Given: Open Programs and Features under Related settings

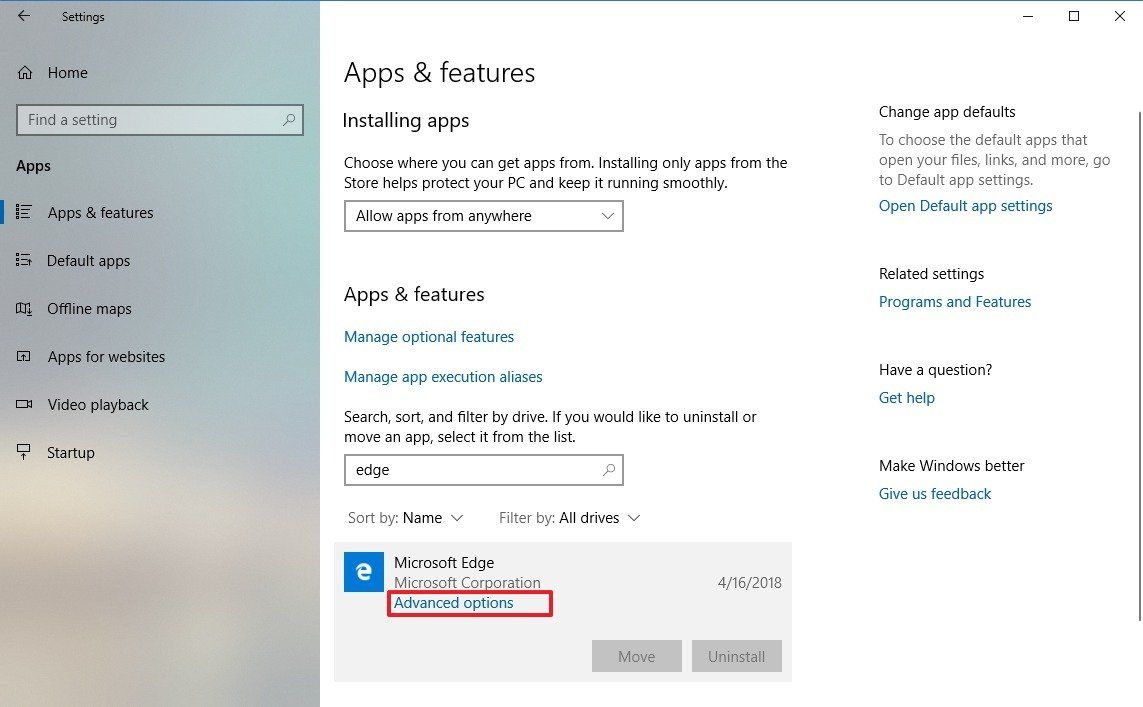Looking at the screenshot, I should pos(954,301).
